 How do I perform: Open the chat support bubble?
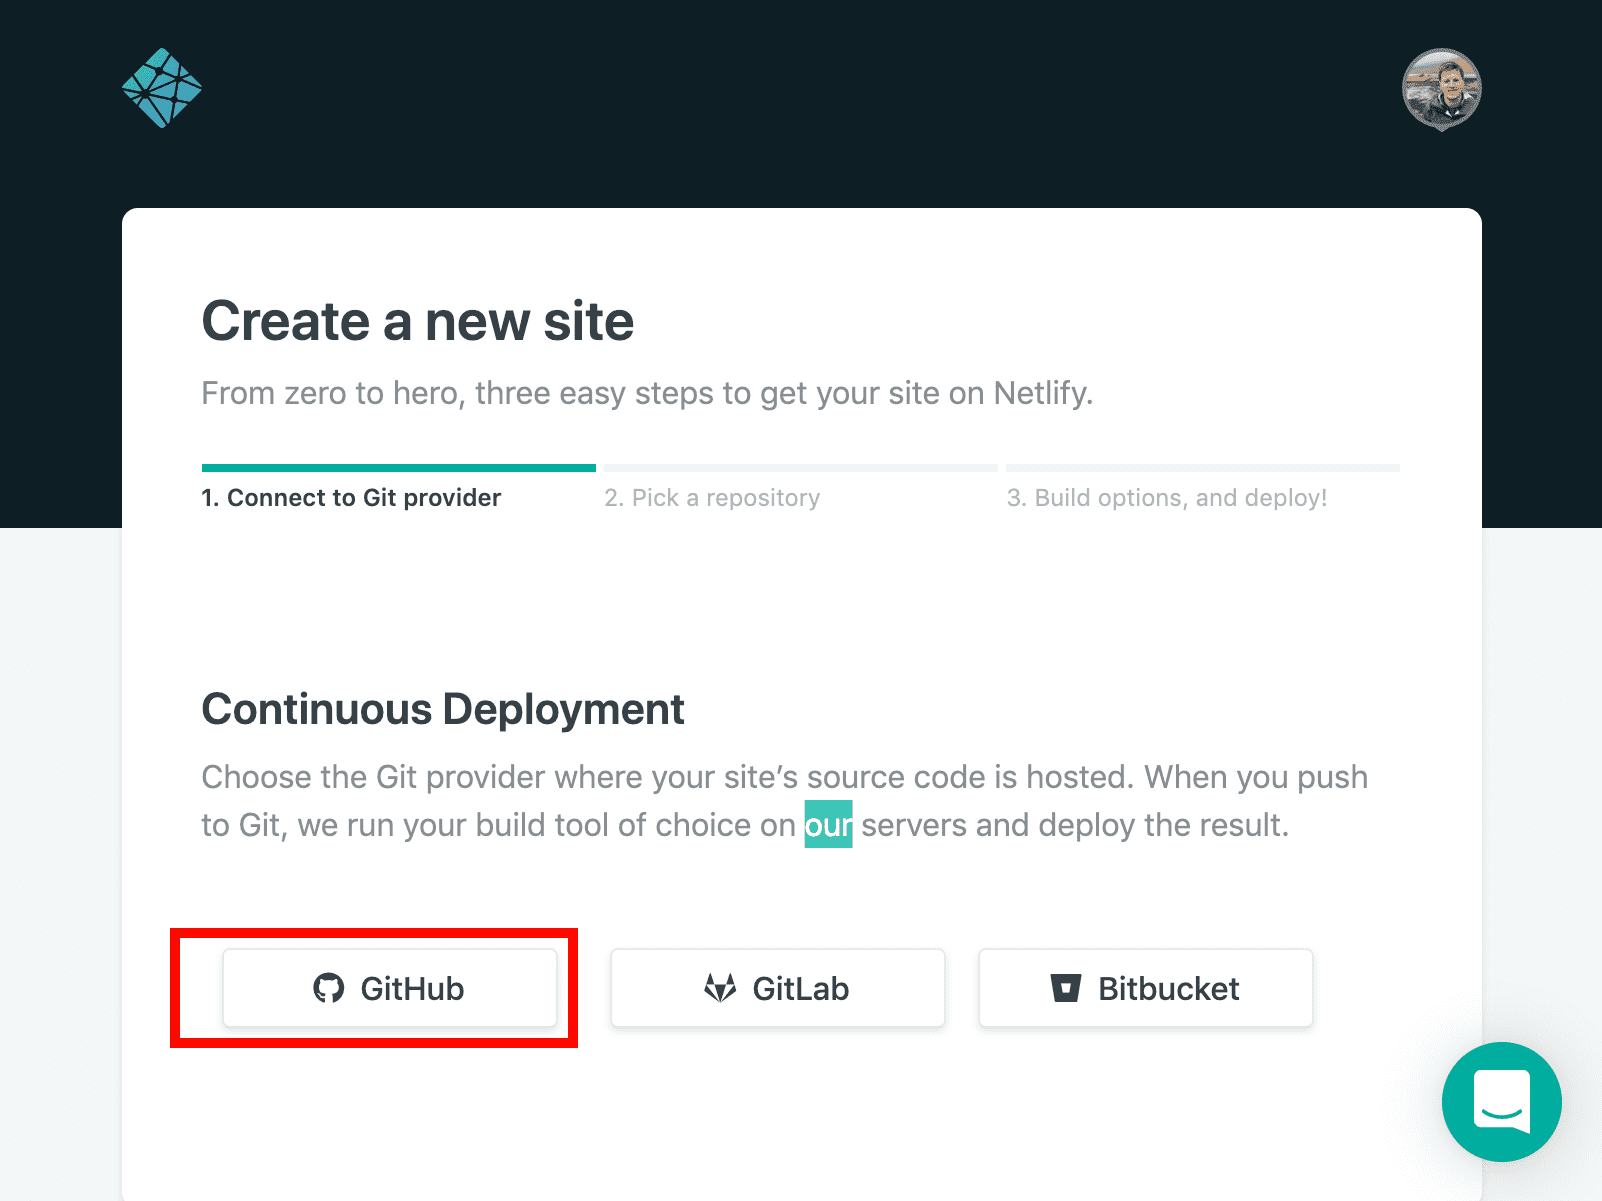1501,1102
